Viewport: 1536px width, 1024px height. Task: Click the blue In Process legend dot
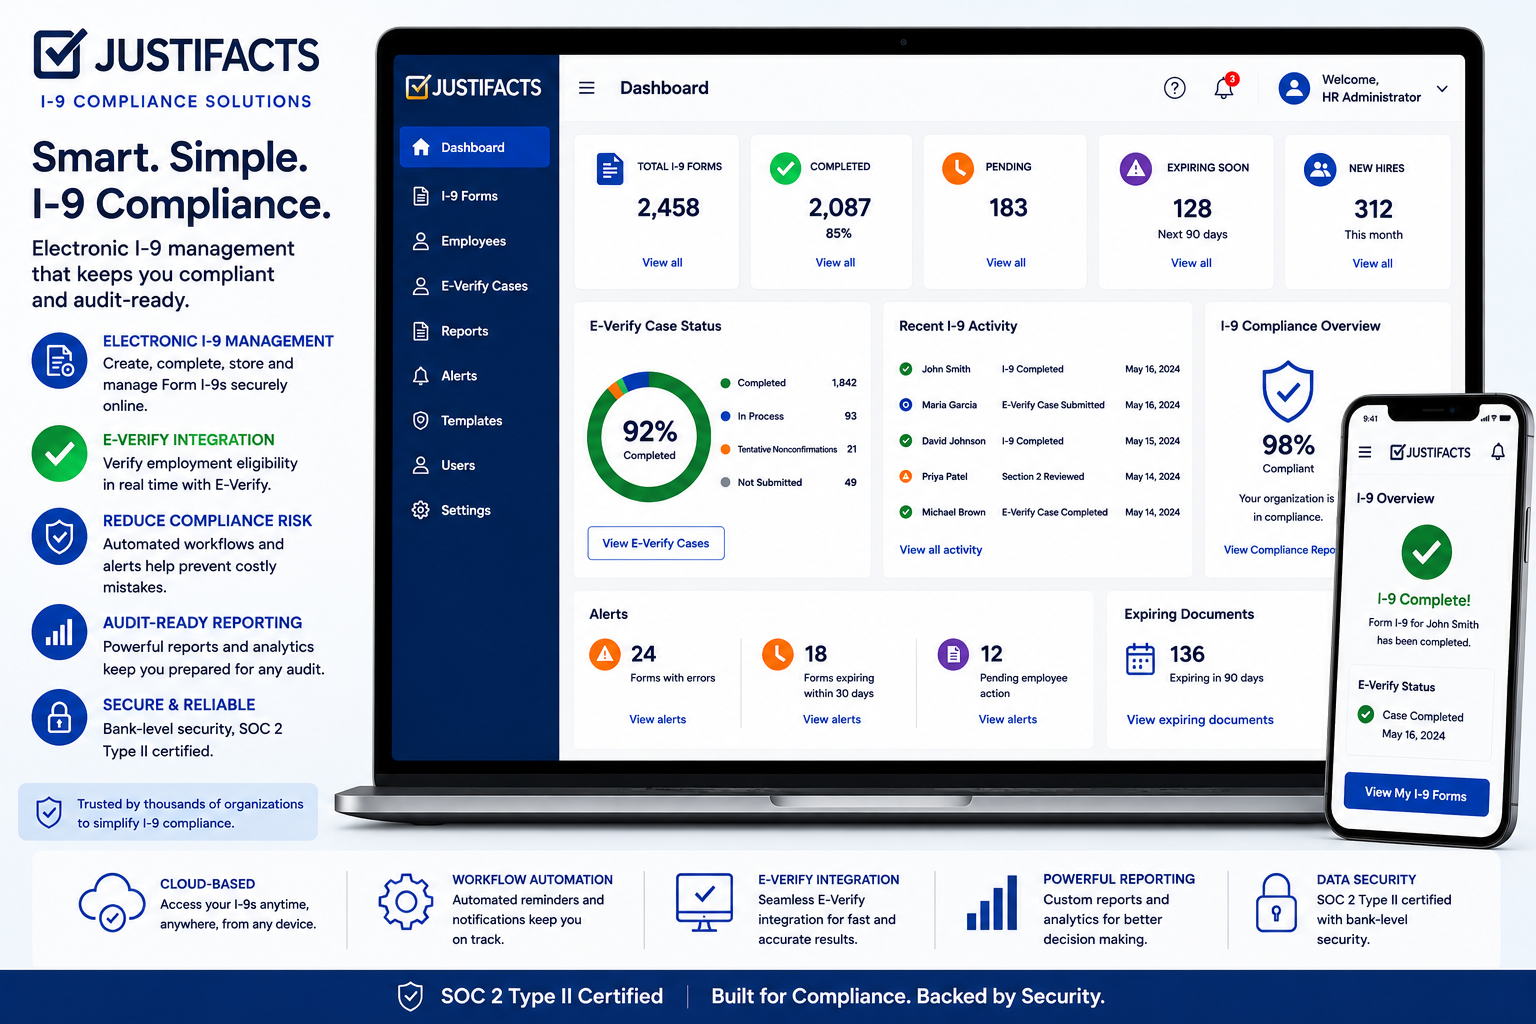[725, 416]
